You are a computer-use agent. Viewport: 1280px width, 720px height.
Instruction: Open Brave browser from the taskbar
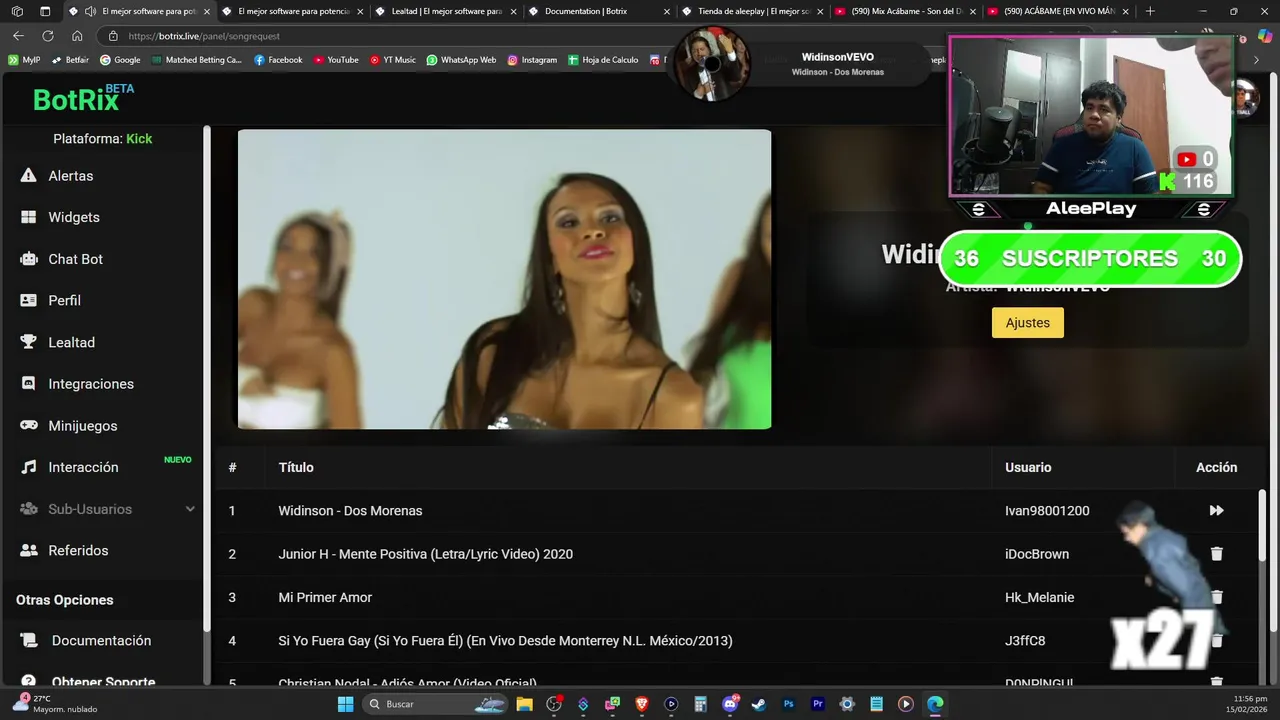[x=642, y=704]
